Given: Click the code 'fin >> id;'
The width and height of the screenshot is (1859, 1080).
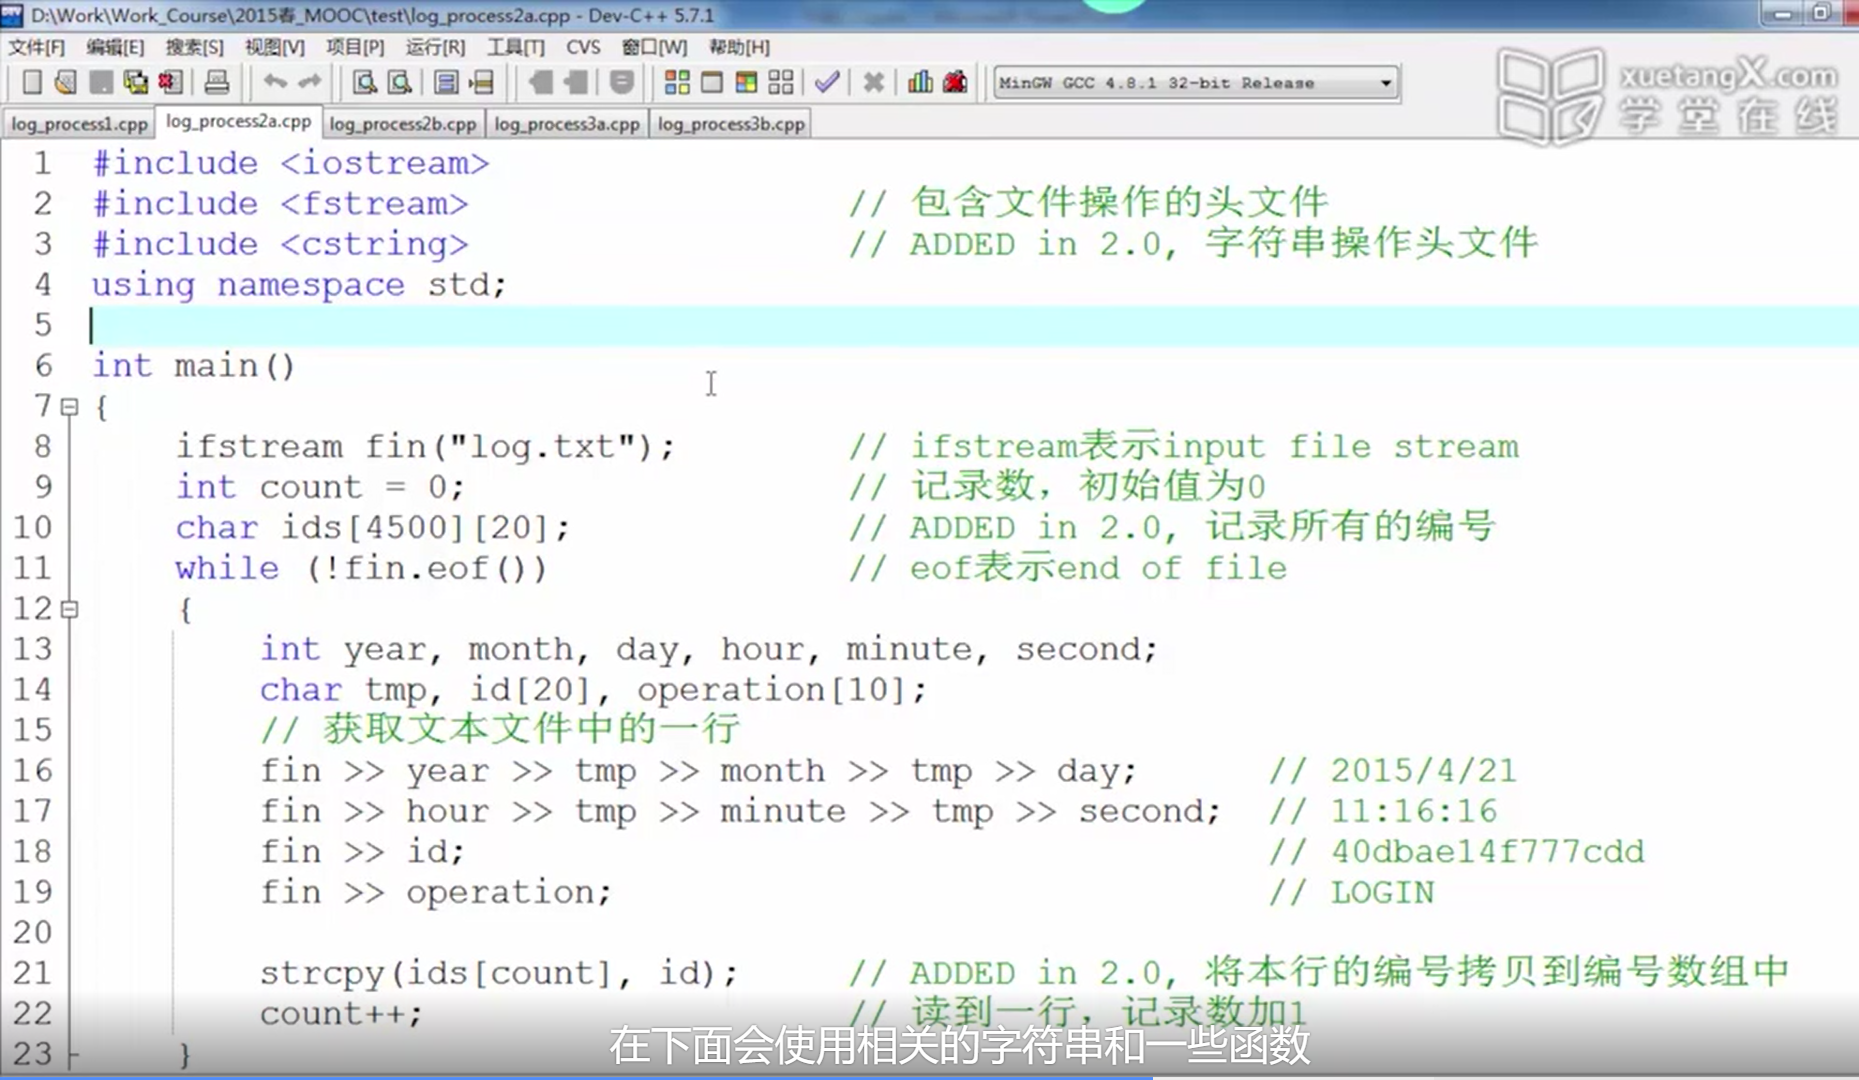Looking at the screenshot, I should (363, 852).
